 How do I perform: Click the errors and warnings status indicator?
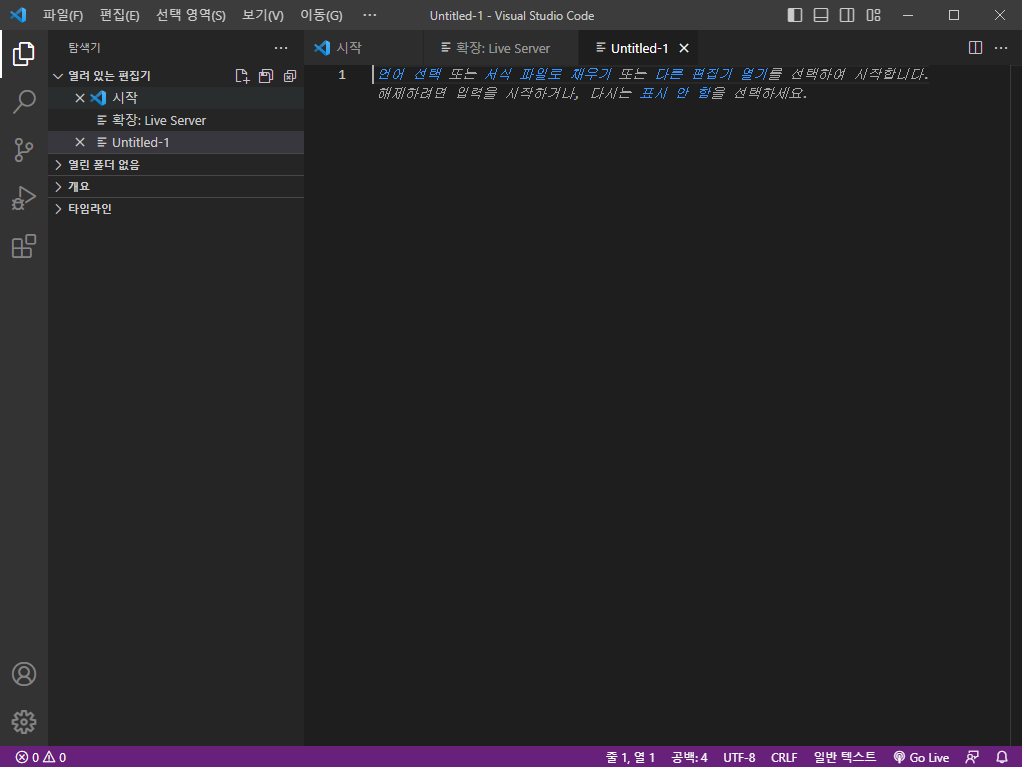point(40,757)
